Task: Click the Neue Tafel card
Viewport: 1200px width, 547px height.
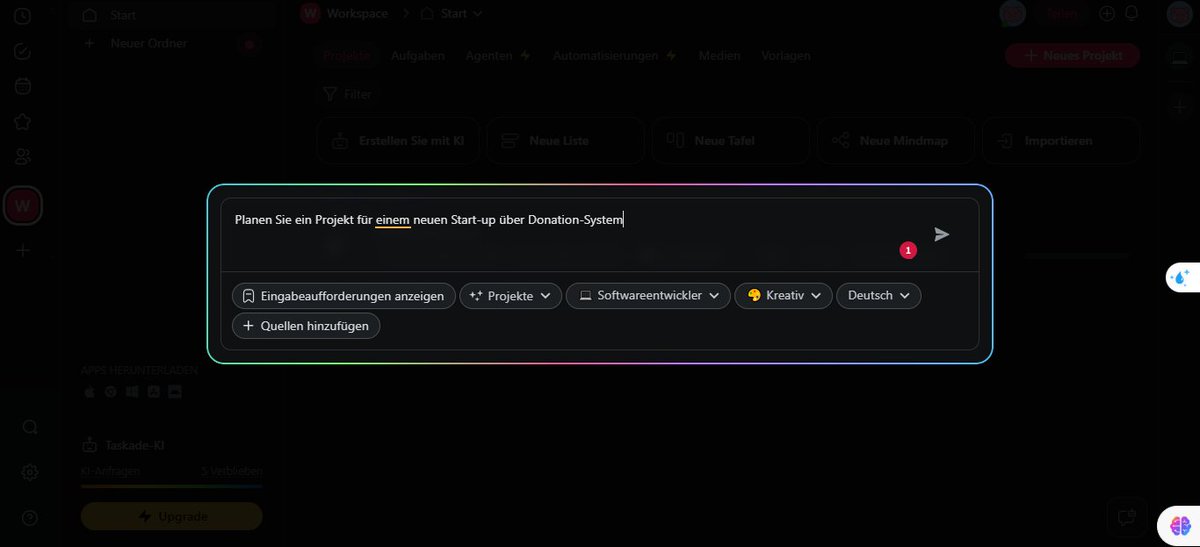Action: pyautogui.click(x=730, y=141)
